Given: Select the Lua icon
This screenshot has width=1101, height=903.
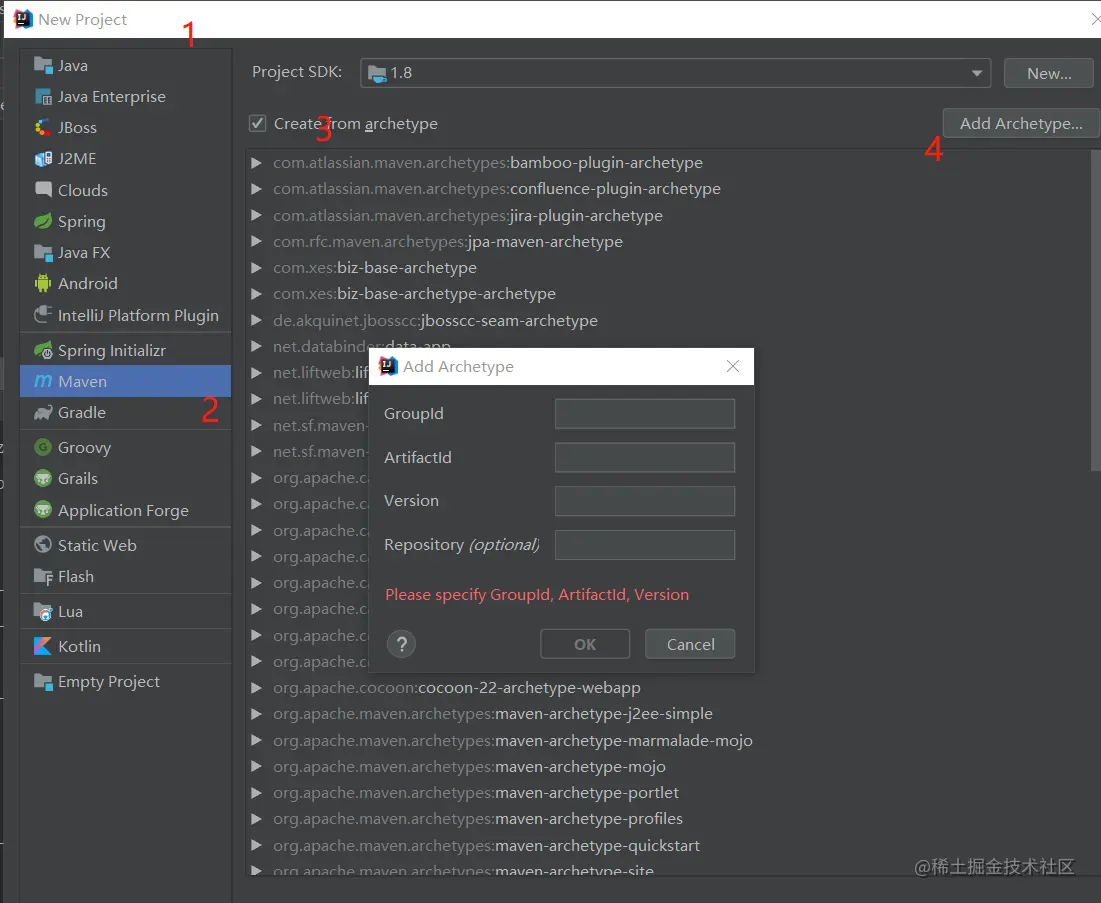Looking at the screenshot, I should coord(44,612).
